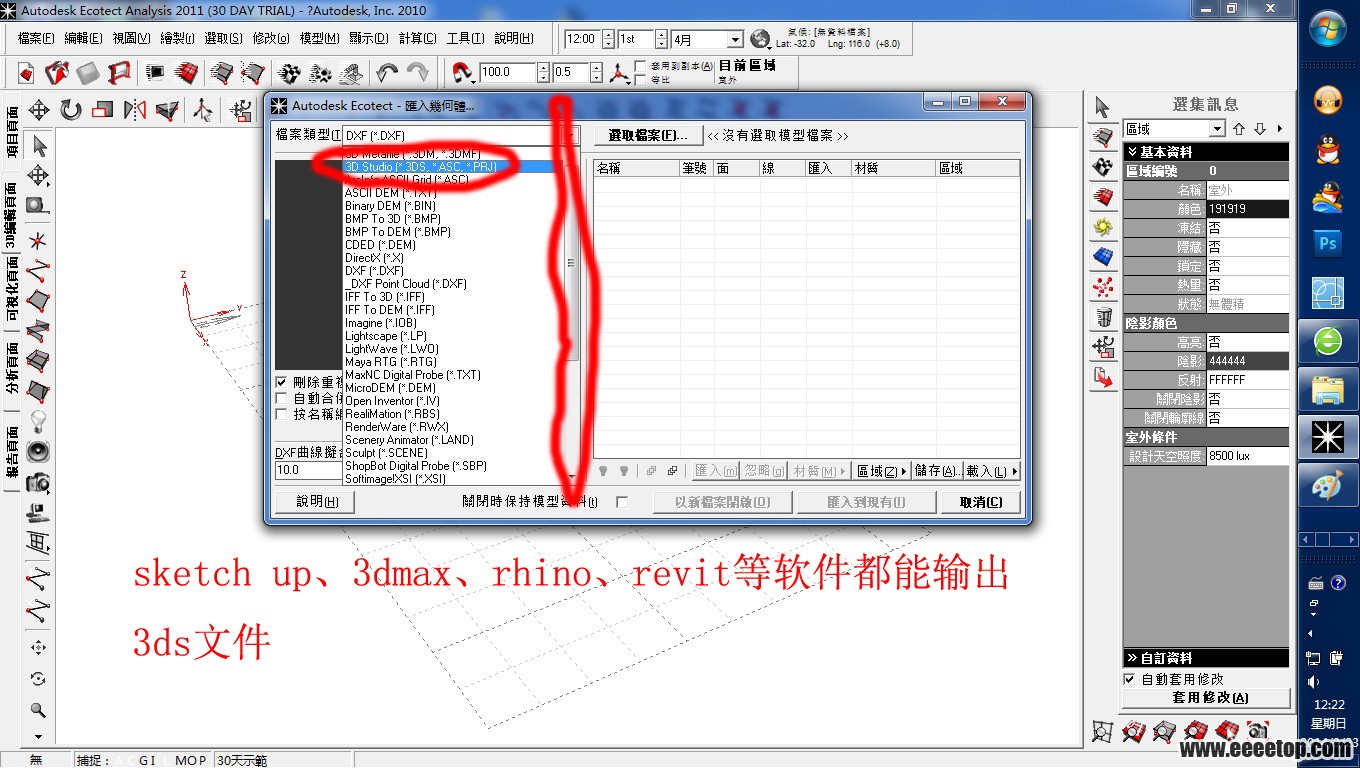Open the 工具(T) menu
Screen dimensions: 1360x768
(x=465, y=38)
